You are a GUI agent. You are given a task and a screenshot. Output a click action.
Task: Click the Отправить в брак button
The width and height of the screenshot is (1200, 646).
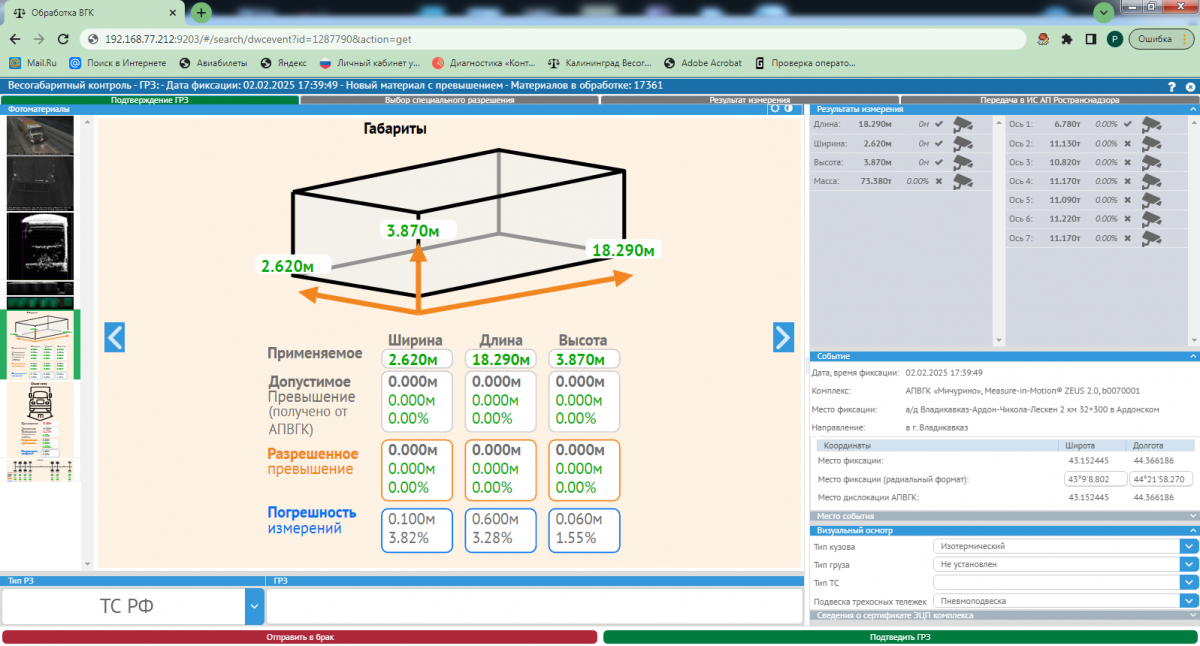pyautogui.click(x=299, y=637)
